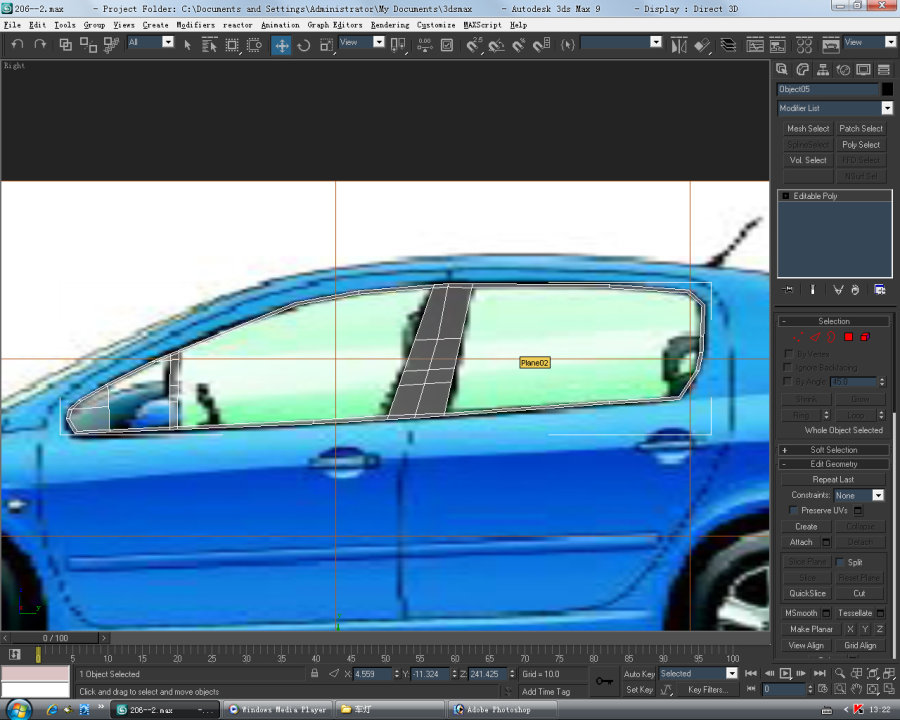Click object color swatch beside Object05

[887, 89]
